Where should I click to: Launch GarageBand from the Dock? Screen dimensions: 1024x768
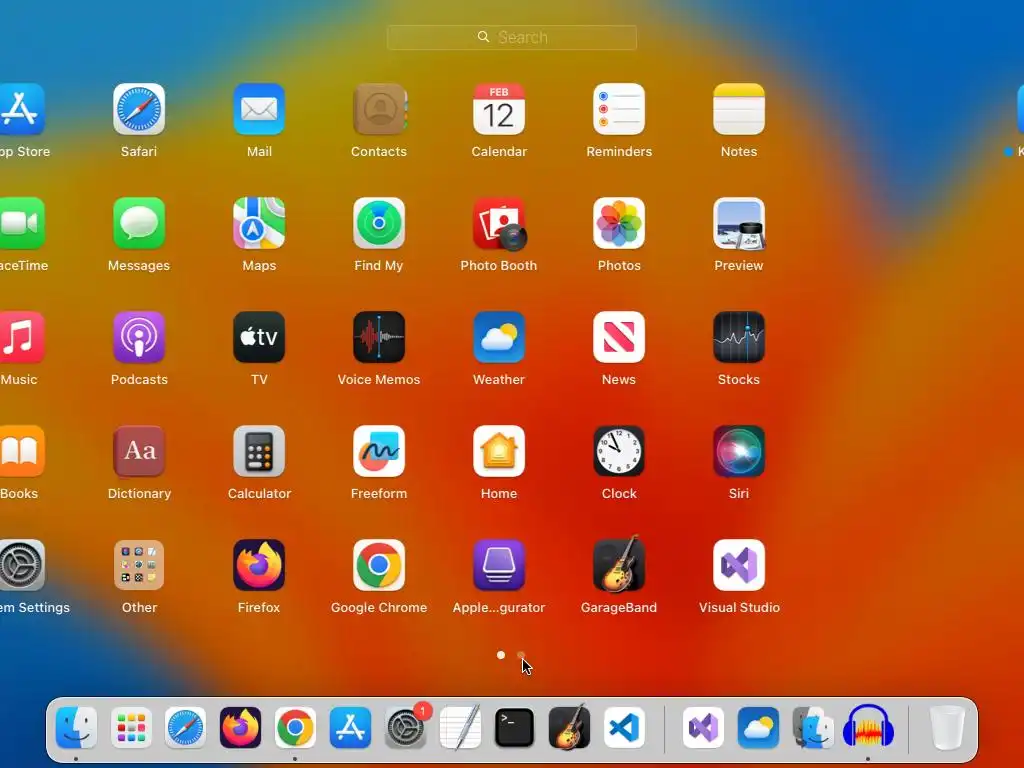coord(569,728)
